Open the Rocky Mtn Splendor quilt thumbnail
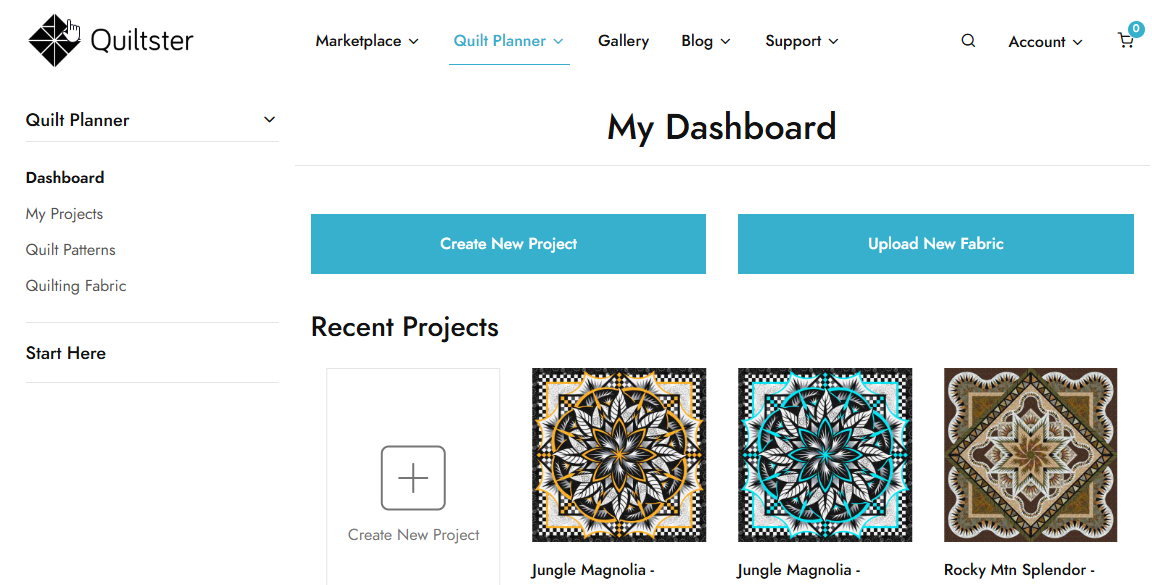Screen dimensions: 1152x585 (x=1030, y=455)
